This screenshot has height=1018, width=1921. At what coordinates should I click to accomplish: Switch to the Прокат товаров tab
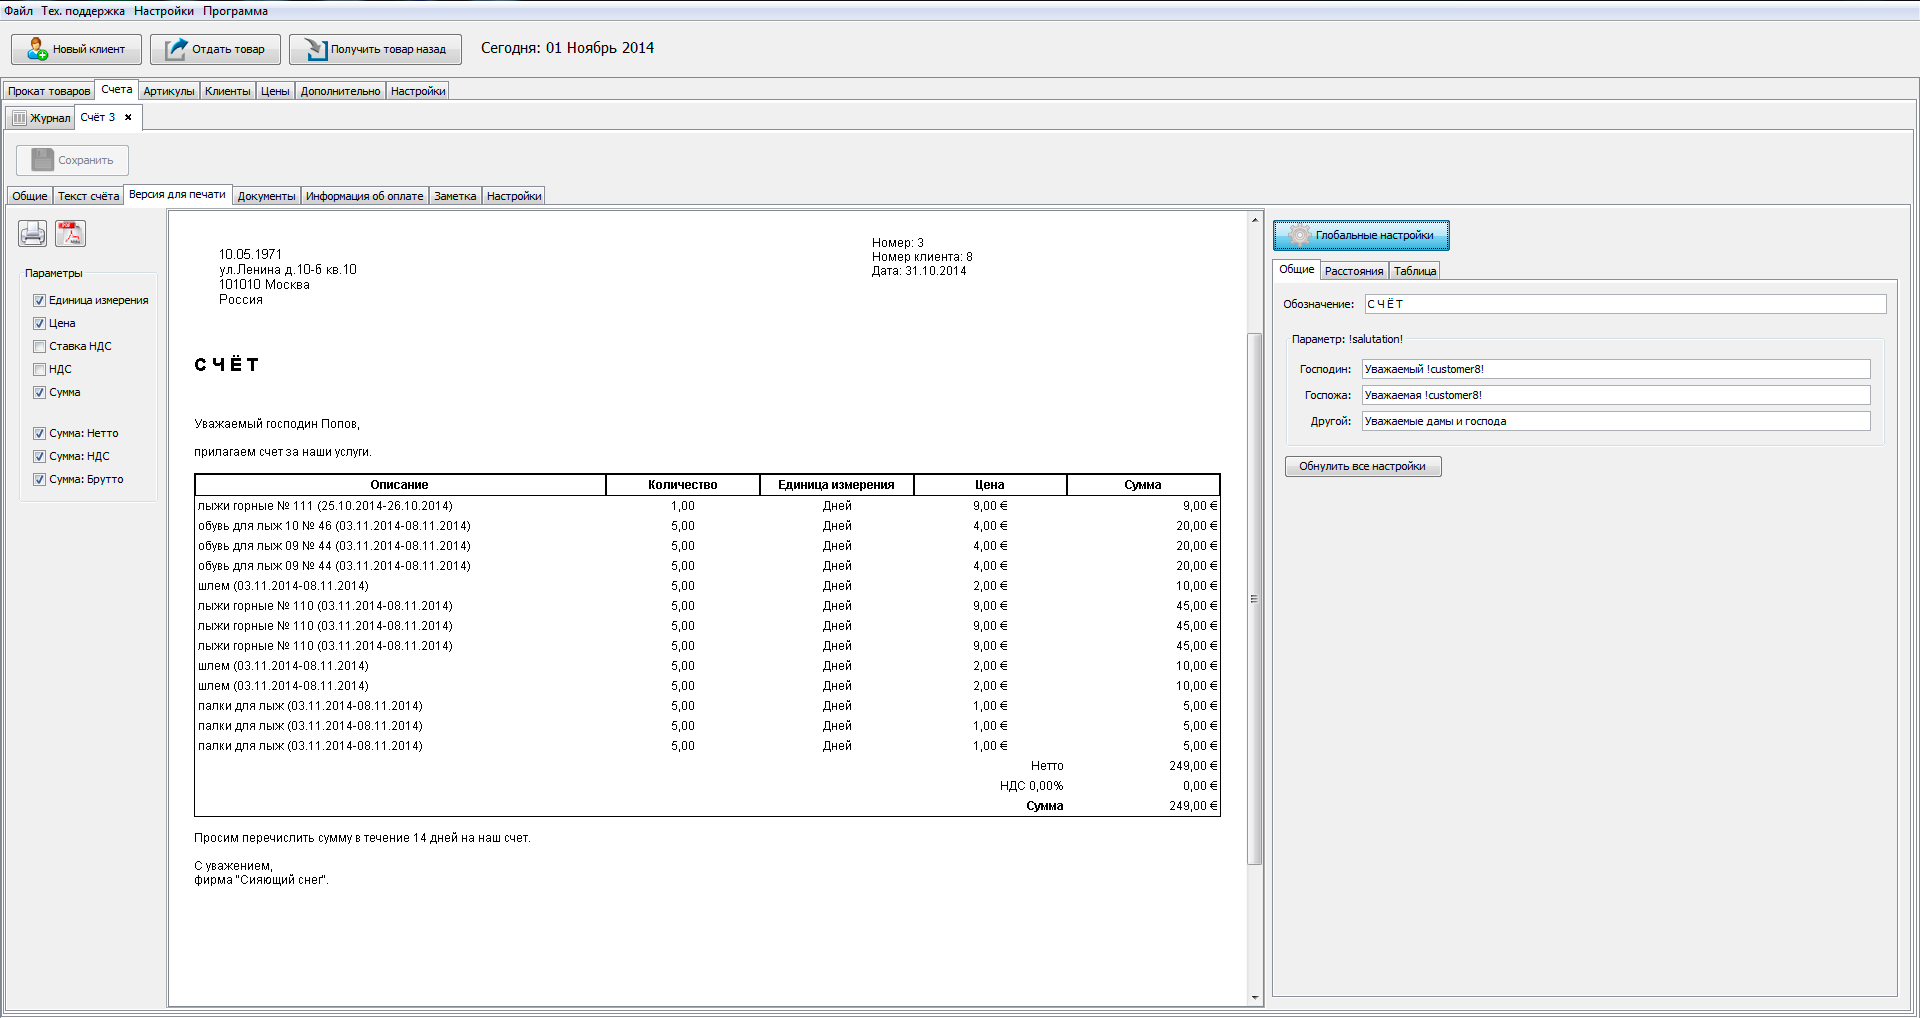click(x=49, y=91)
